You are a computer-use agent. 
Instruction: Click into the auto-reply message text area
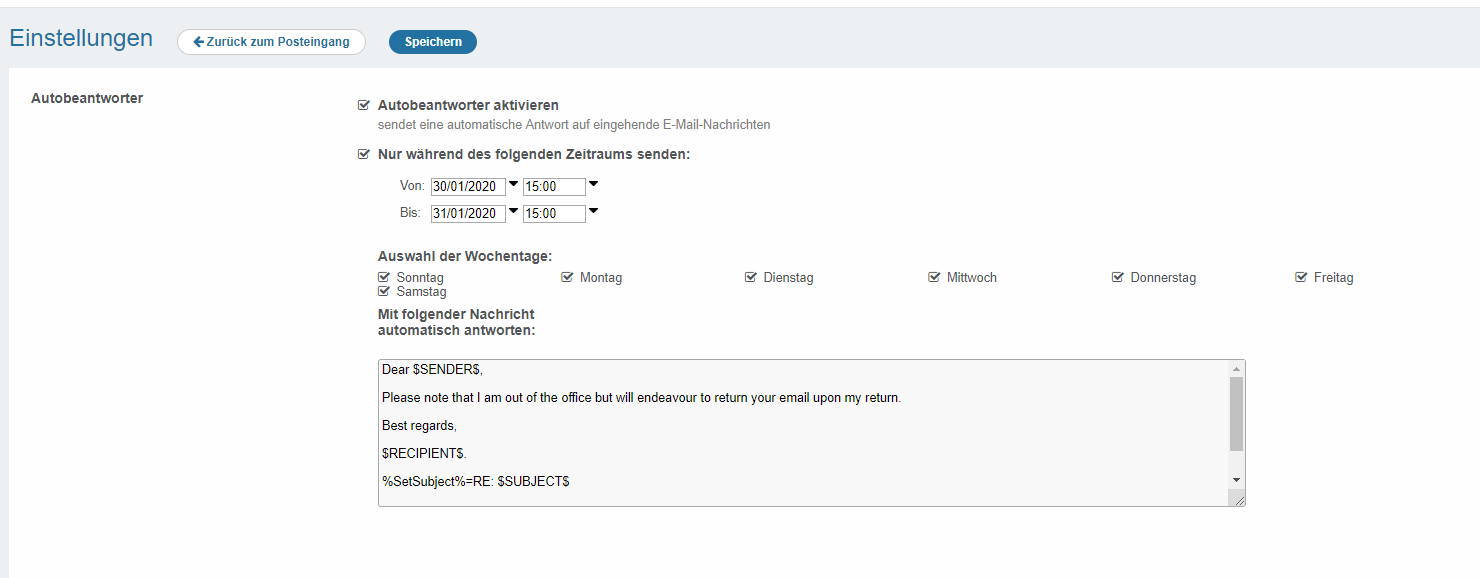point(800,440)
